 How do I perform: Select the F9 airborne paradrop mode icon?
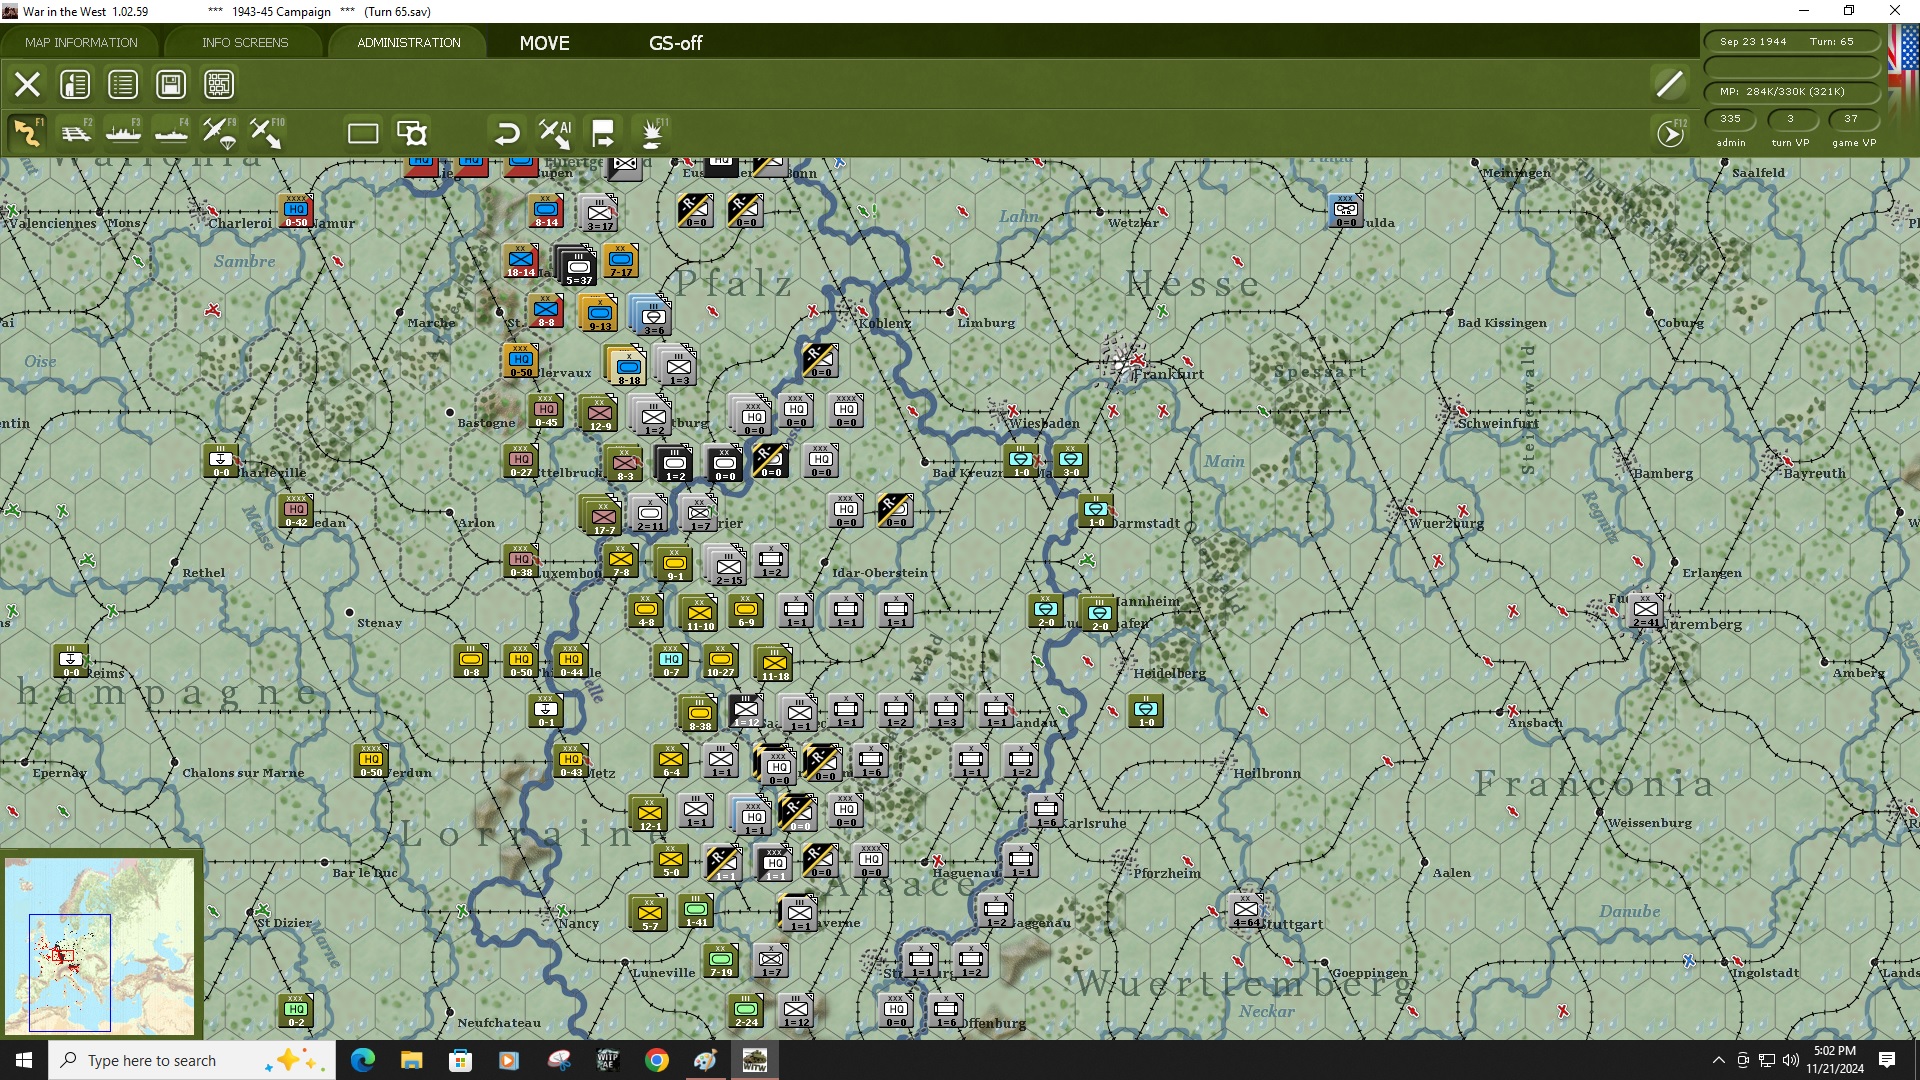219,133
